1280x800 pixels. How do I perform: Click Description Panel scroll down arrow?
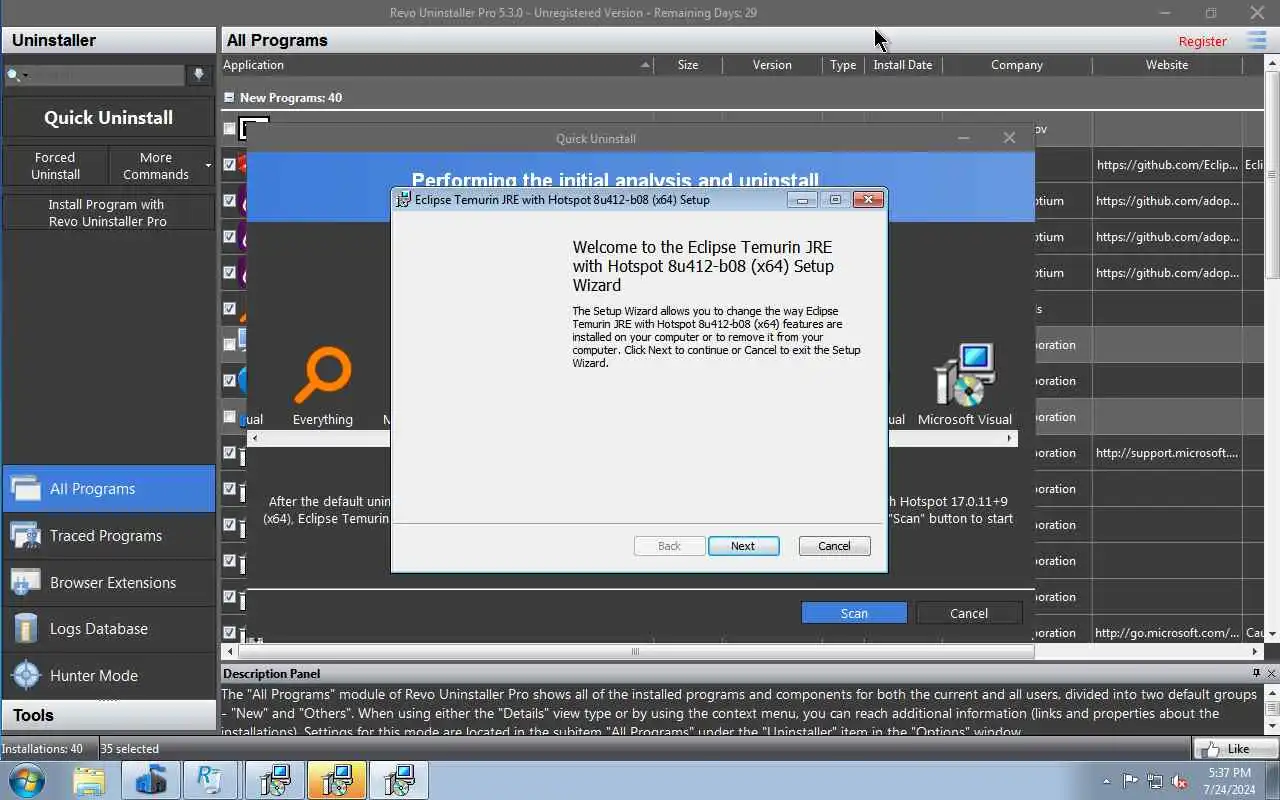click(1272, 724)
